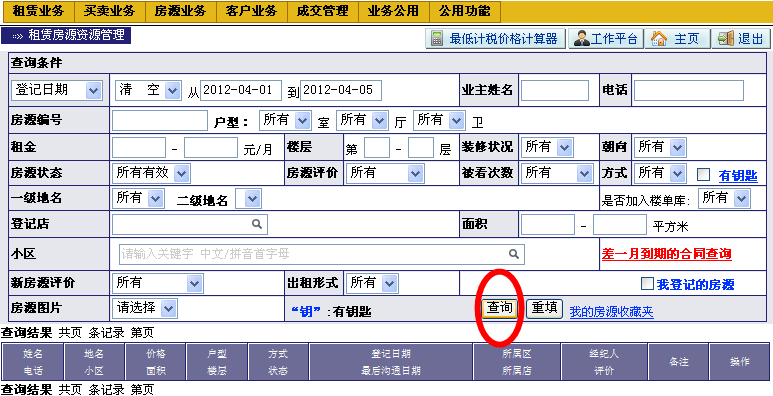This screenshot has width=773, height=396.
Task: Click 户型 楼层 column header
Action: coord(217,362)
